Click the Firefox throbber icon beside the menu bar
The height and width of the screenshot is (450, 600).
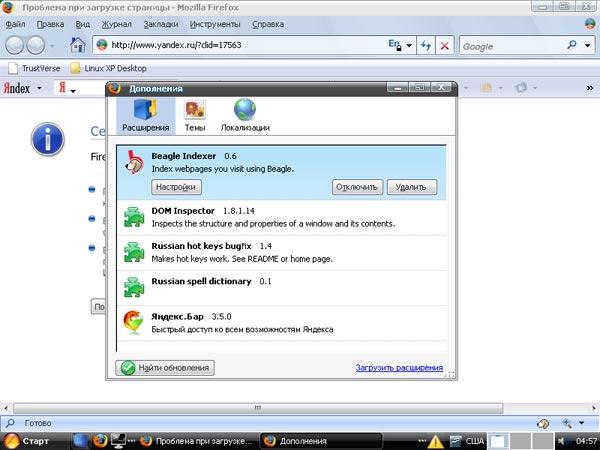pos(590,24)
